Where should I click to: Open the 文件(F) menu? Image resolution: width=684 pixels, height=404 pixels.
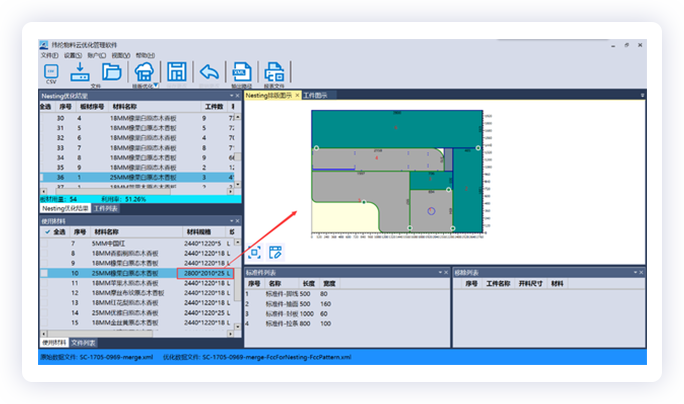click(49, 55)
